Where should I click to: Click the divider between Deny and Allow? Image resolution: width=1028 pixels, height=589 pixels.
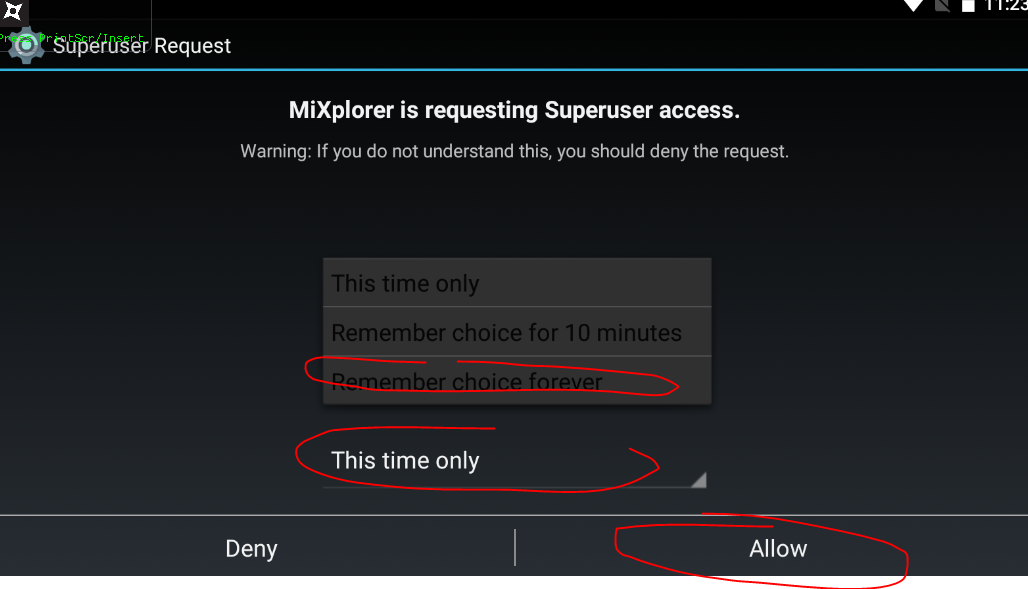515,547
